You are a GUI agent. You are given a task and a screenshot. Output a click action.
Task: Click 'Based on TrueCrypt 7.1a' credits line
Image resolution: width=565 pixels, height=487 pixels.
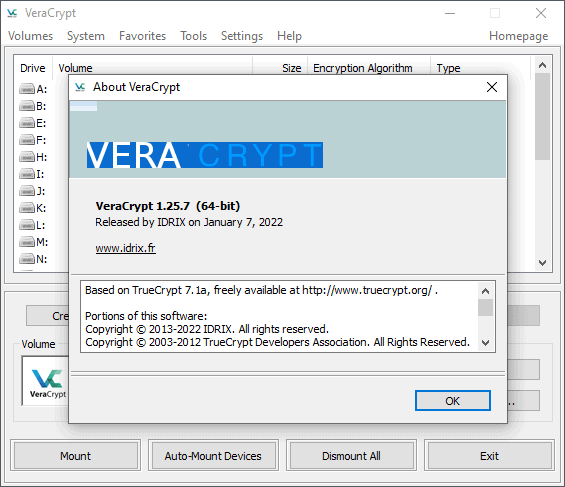coord(262,290)
